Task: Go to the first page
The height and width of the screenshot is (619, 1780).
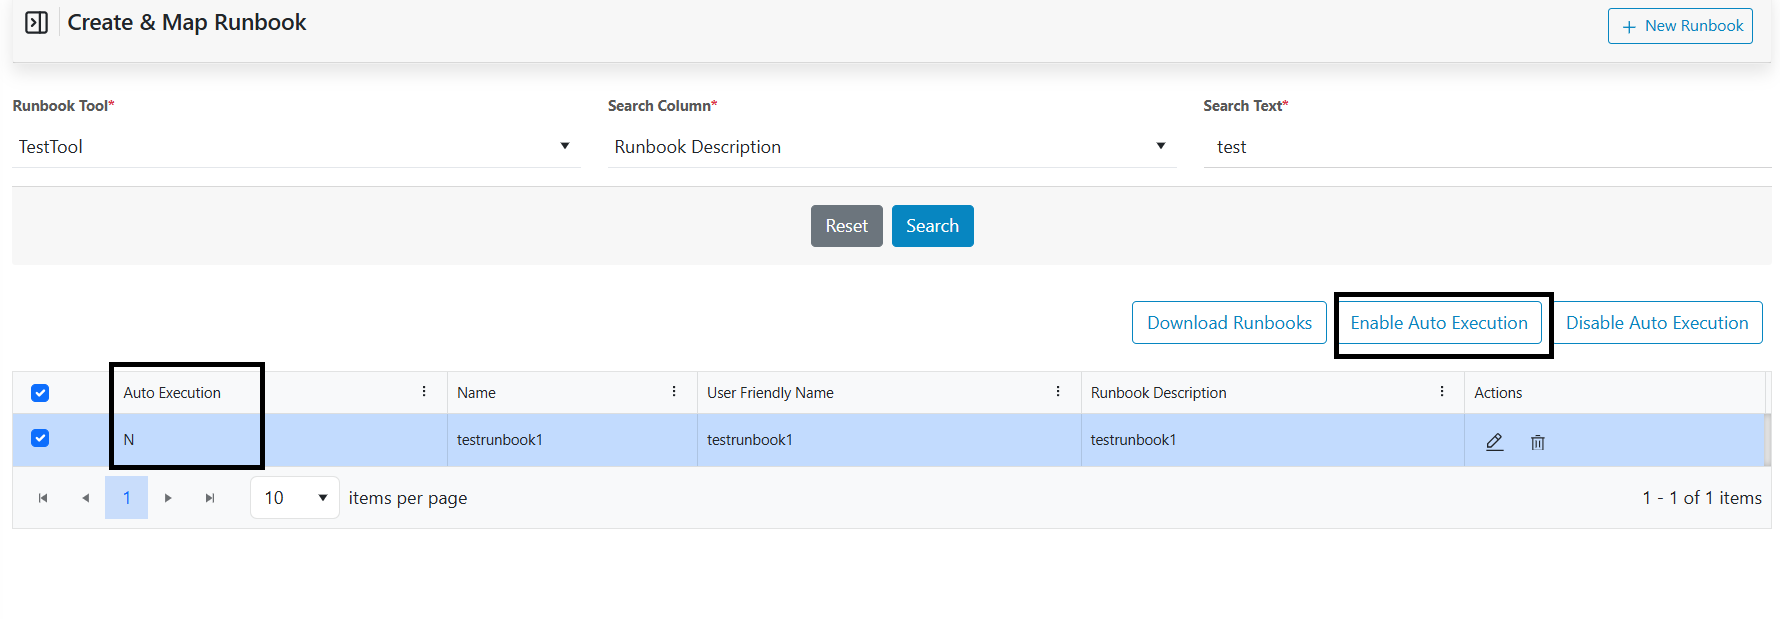Action: coord(43,498)
